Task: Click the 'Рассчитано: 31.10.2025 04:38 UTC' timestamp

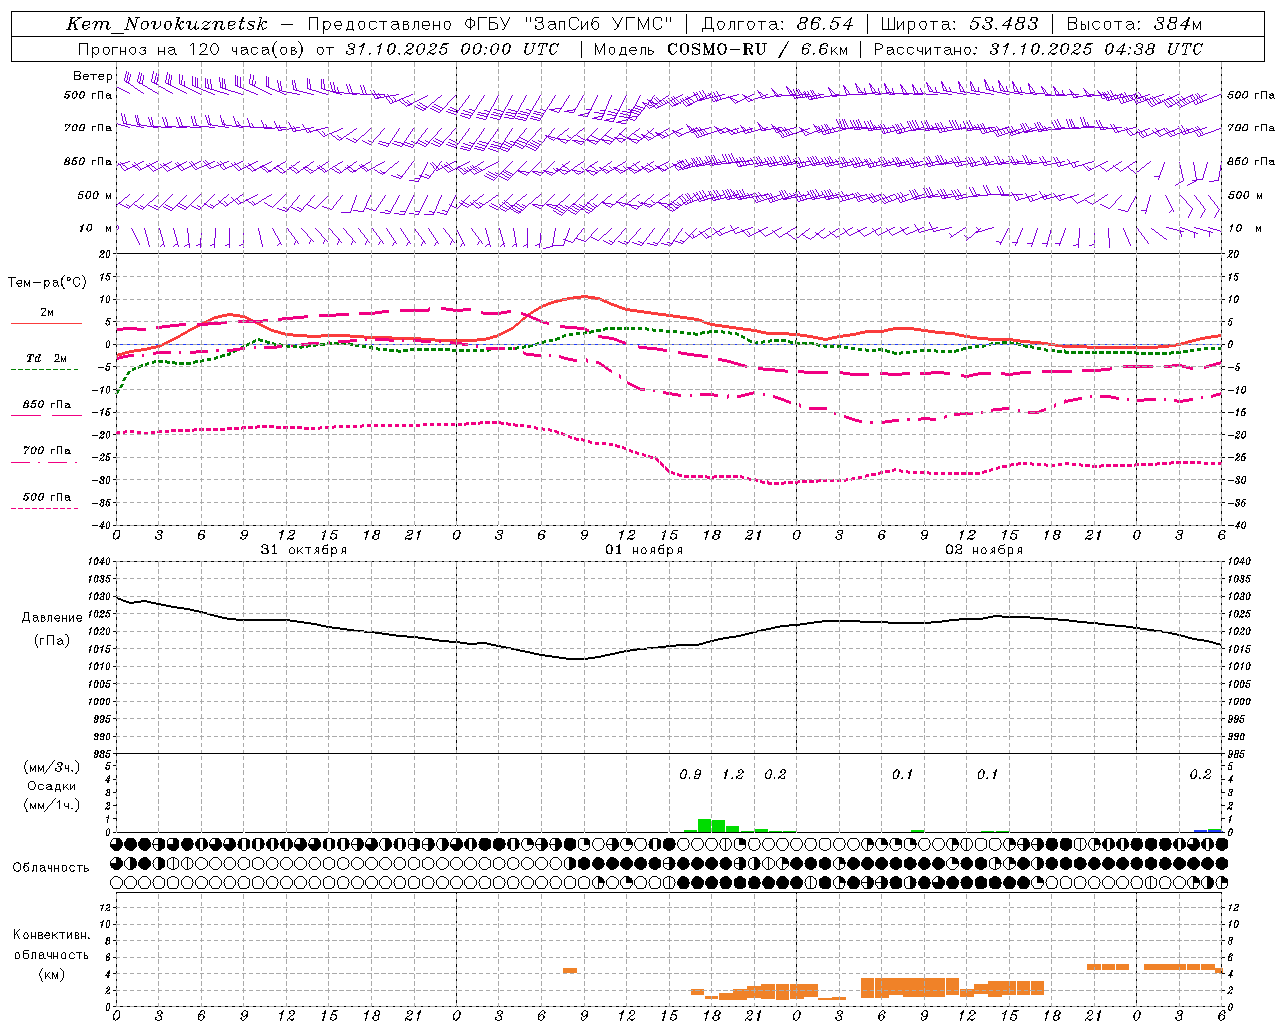Action: [1038, 49]
